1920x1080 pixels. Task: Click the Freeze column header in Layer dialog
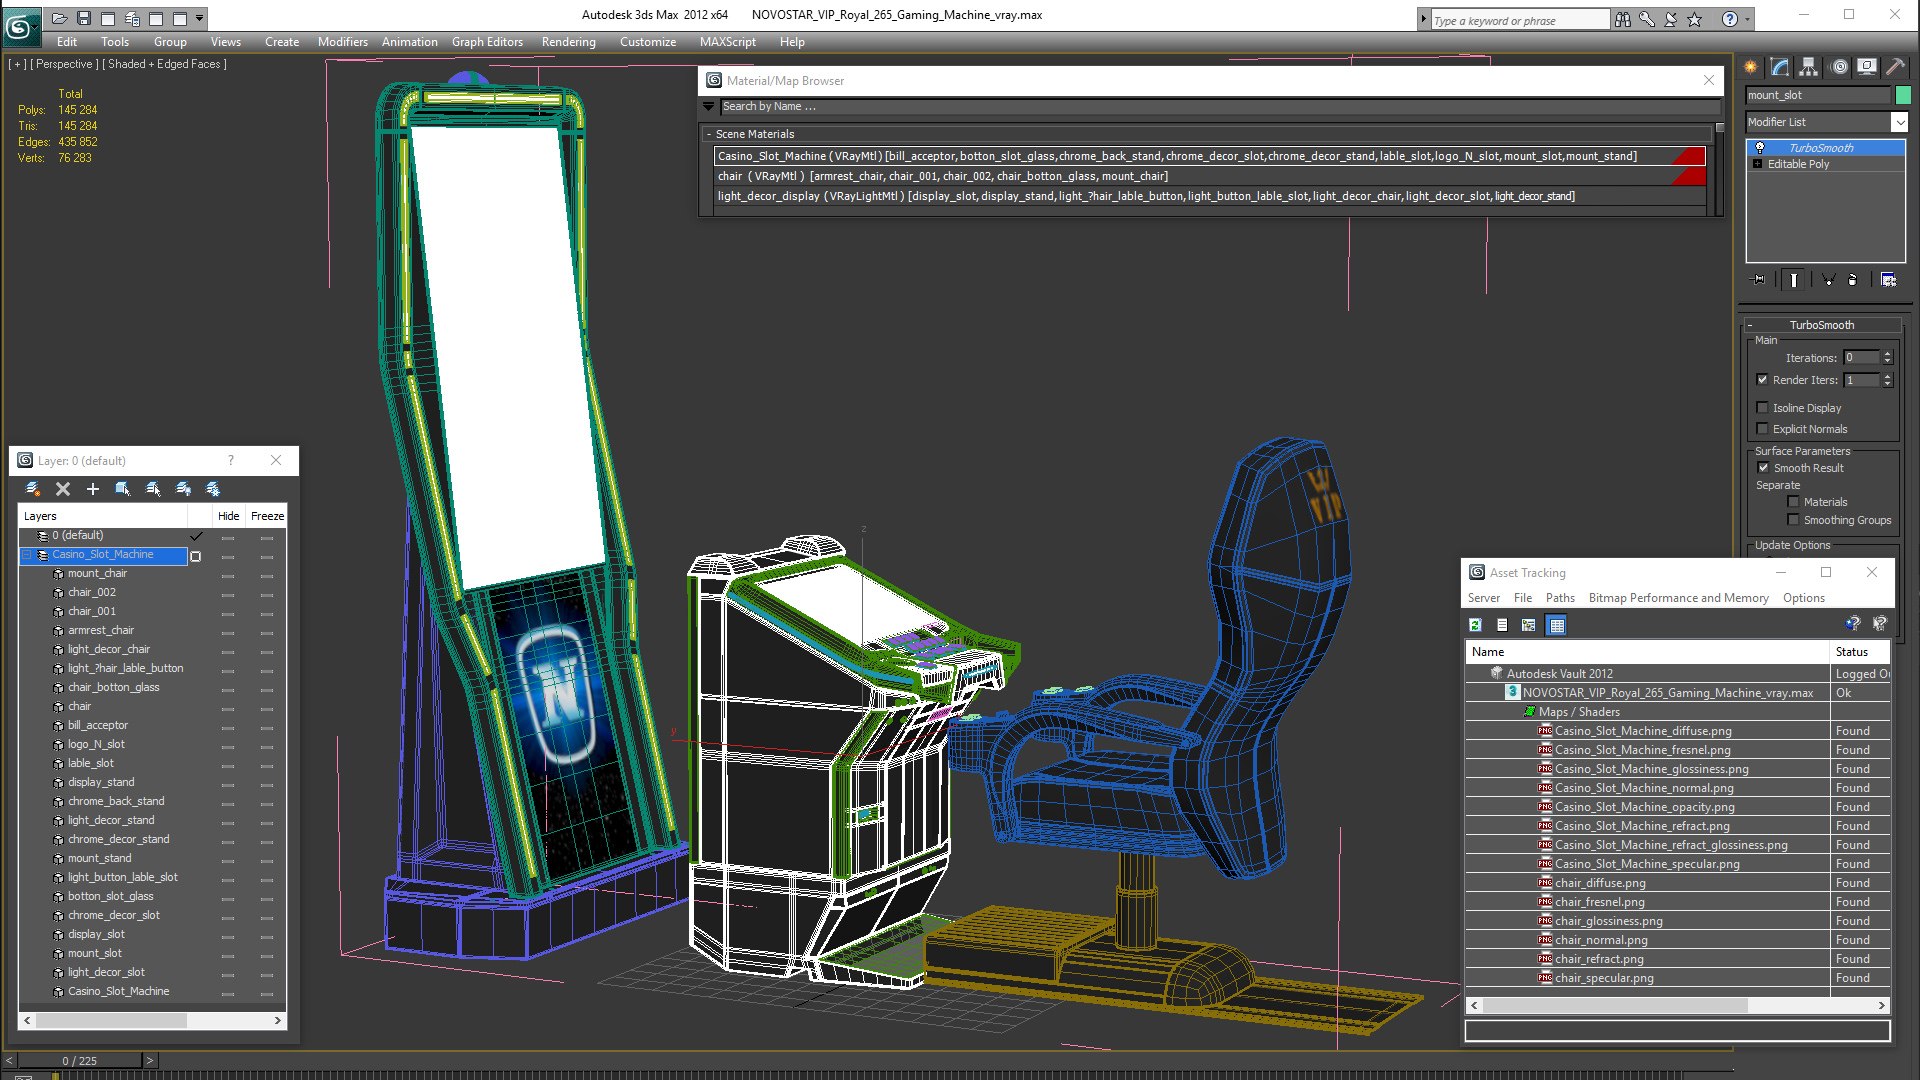pos(267,516)
